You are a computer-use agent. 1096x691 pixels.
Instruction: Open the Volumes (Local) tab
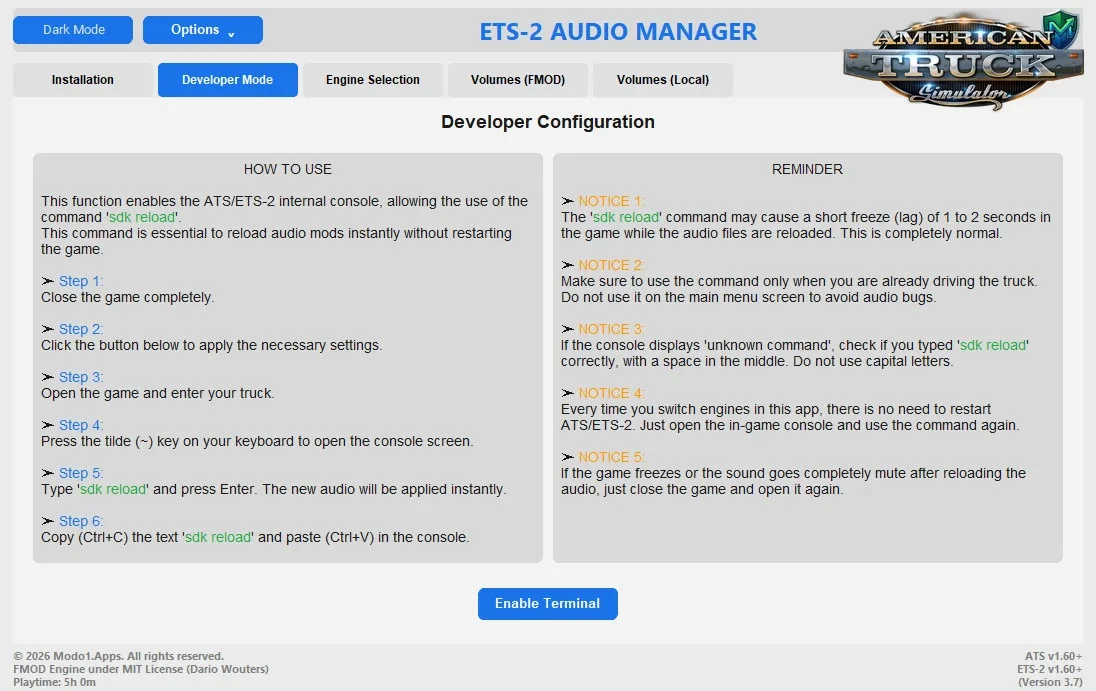click(663, 80)
